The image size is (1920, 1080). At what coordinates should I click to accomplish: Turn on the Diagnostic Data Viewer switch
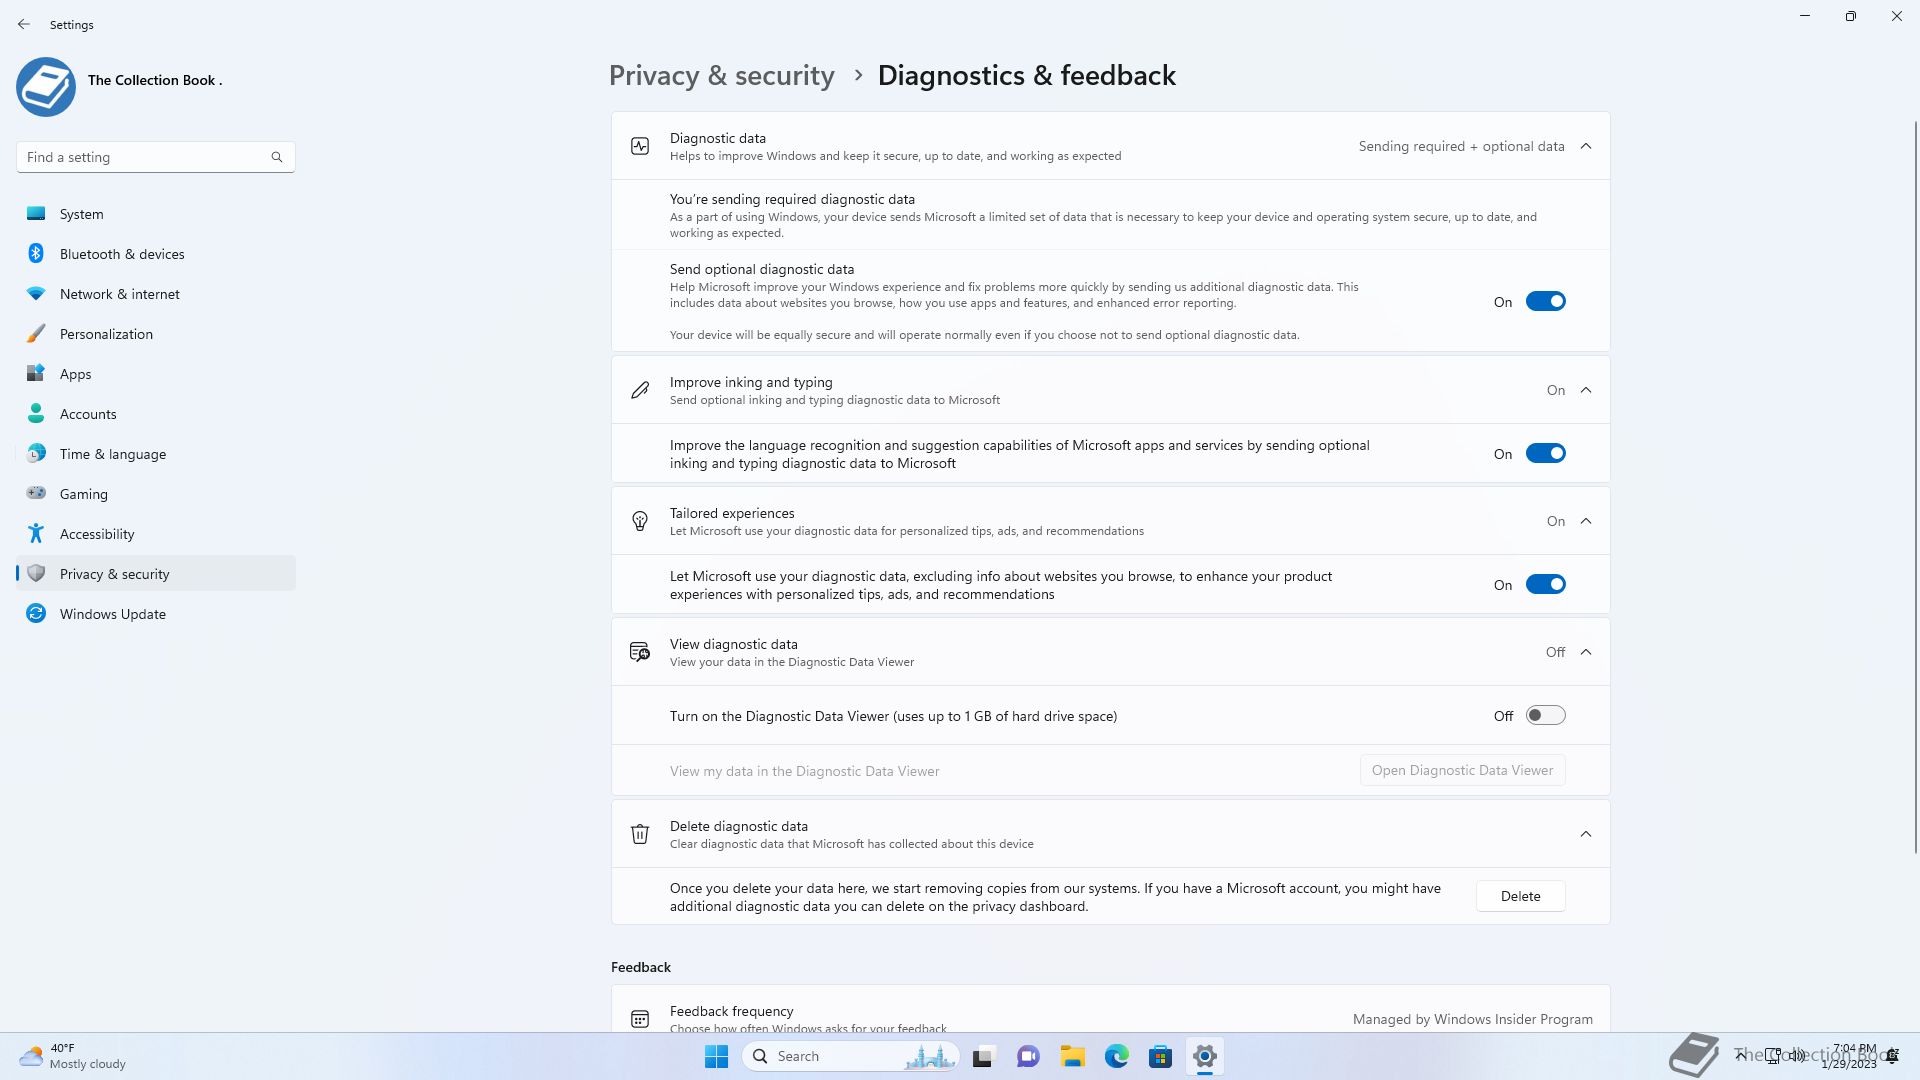tap(1545, 716)
